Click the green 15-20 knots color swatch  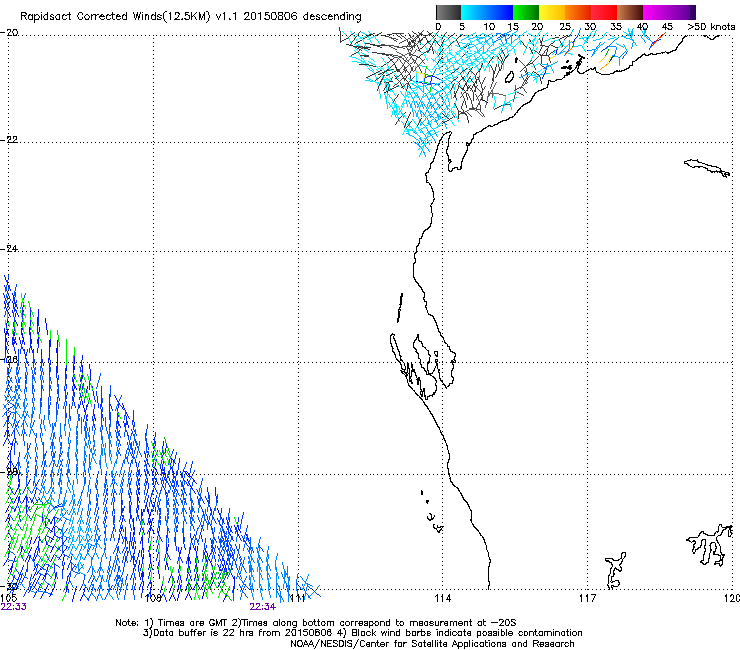[526, 12]
